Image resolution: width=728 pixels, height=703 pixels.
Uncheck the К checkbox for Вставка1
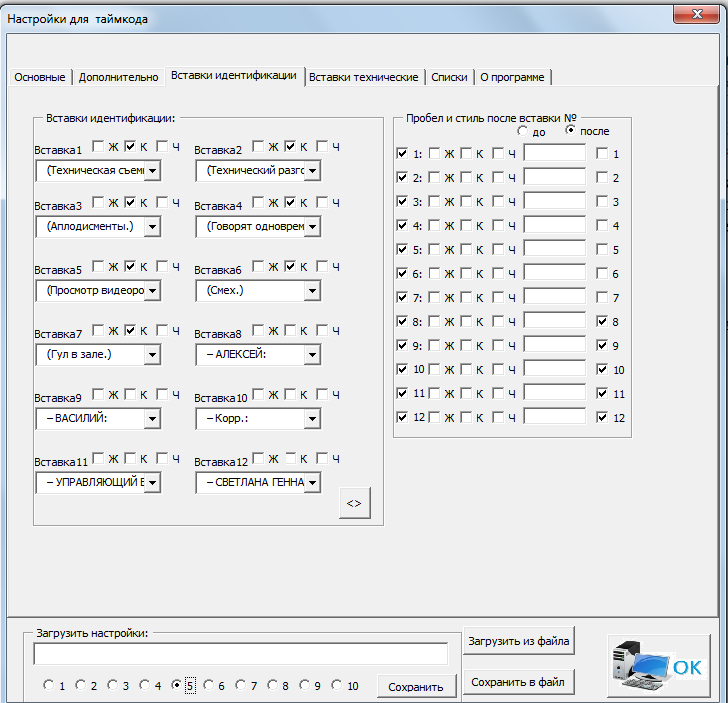[x=130, y=147]
